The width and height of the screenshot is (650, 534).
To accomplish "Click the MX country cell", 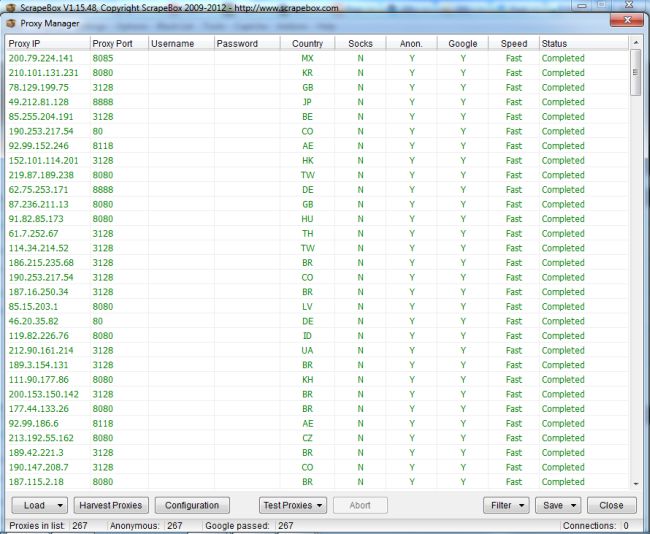I will (x=307, y=58).
